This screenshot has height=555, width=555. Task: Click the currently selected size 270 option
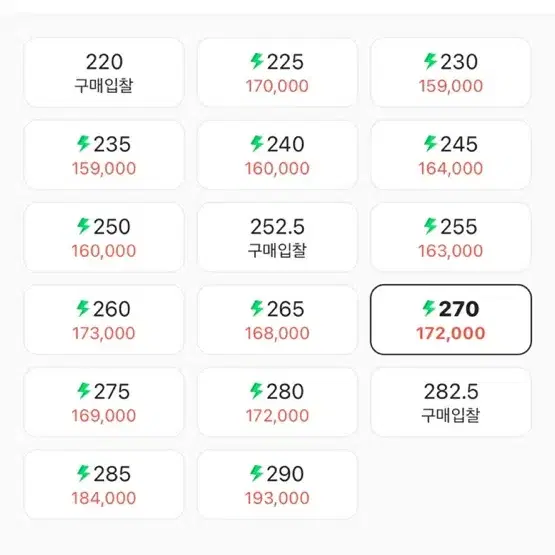(x=451, y=320)
